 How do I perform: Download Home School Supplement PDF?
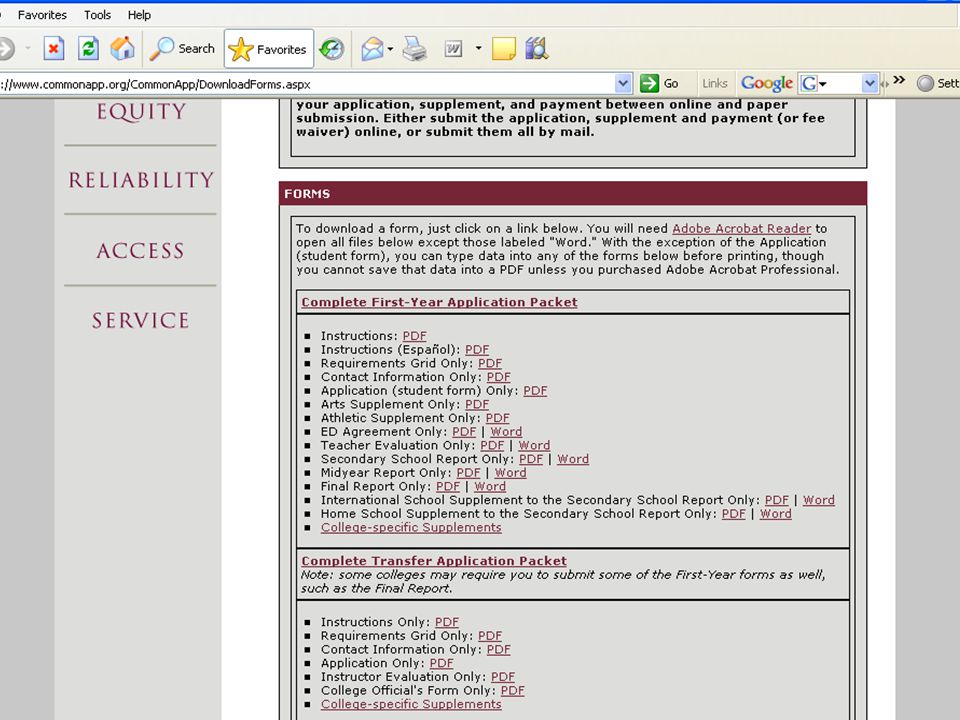[733, 514]
